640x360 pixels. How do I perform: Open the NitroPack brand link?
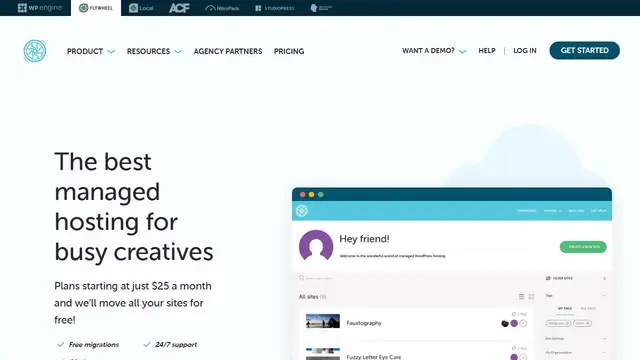pos(222,8)
